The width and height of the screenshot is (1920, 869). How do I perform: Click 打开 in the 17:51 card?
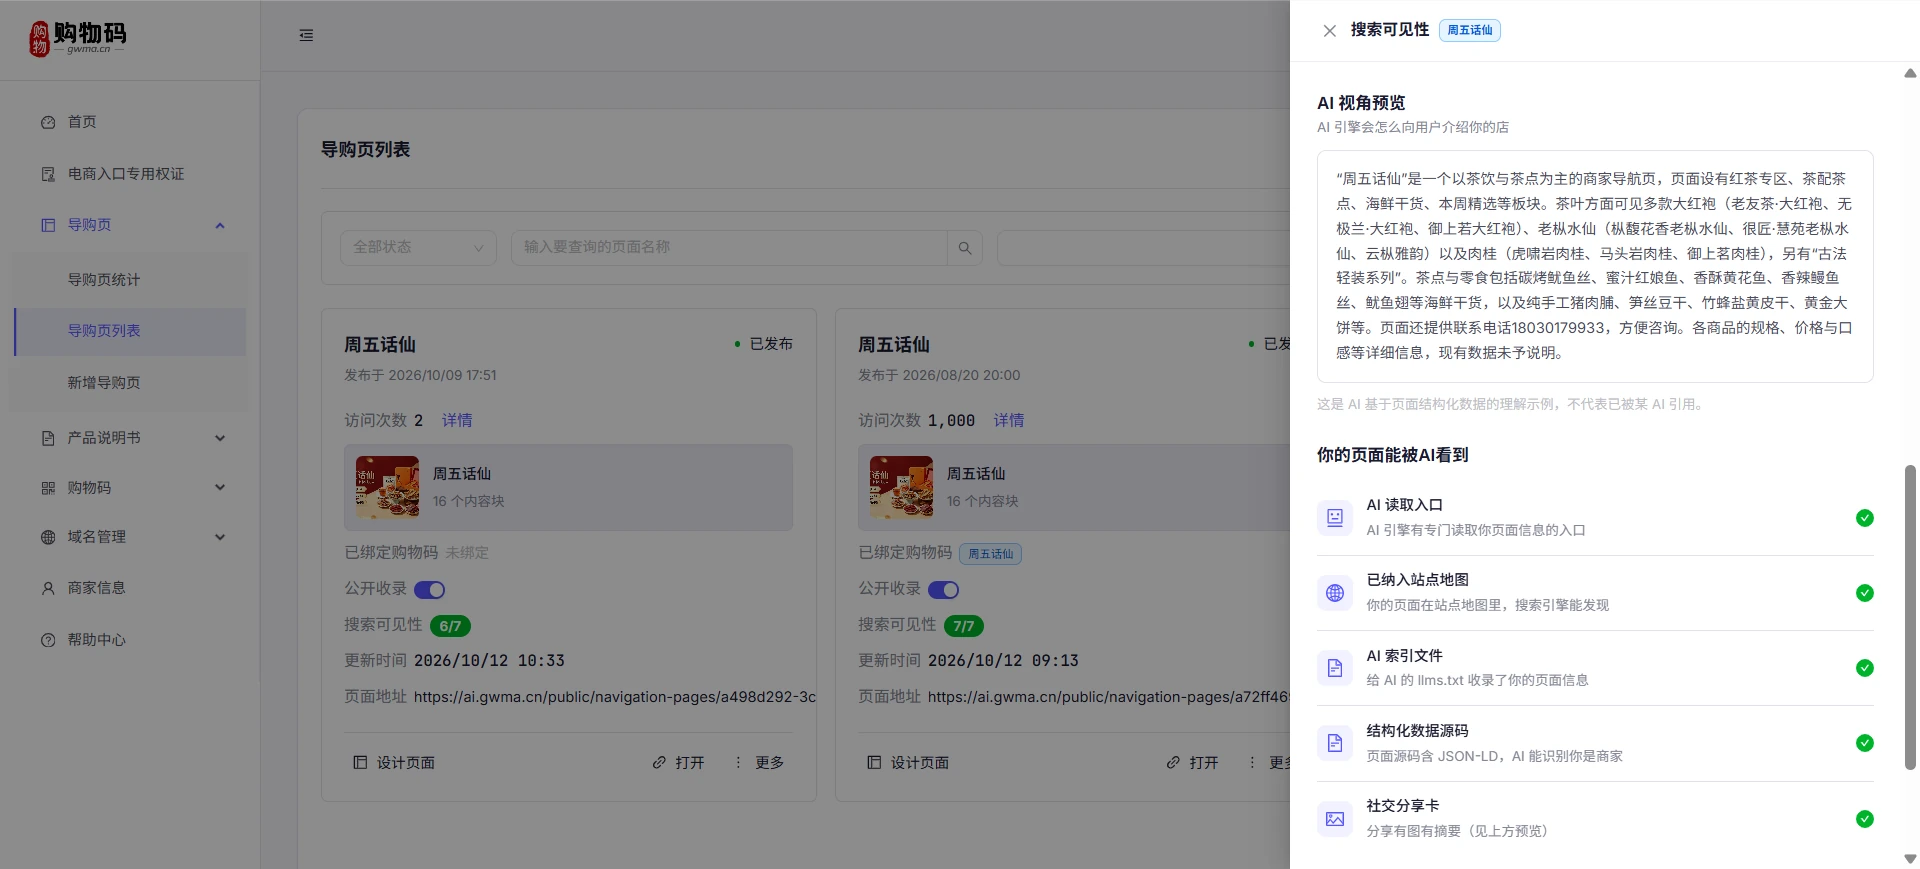tap(678, 763)
